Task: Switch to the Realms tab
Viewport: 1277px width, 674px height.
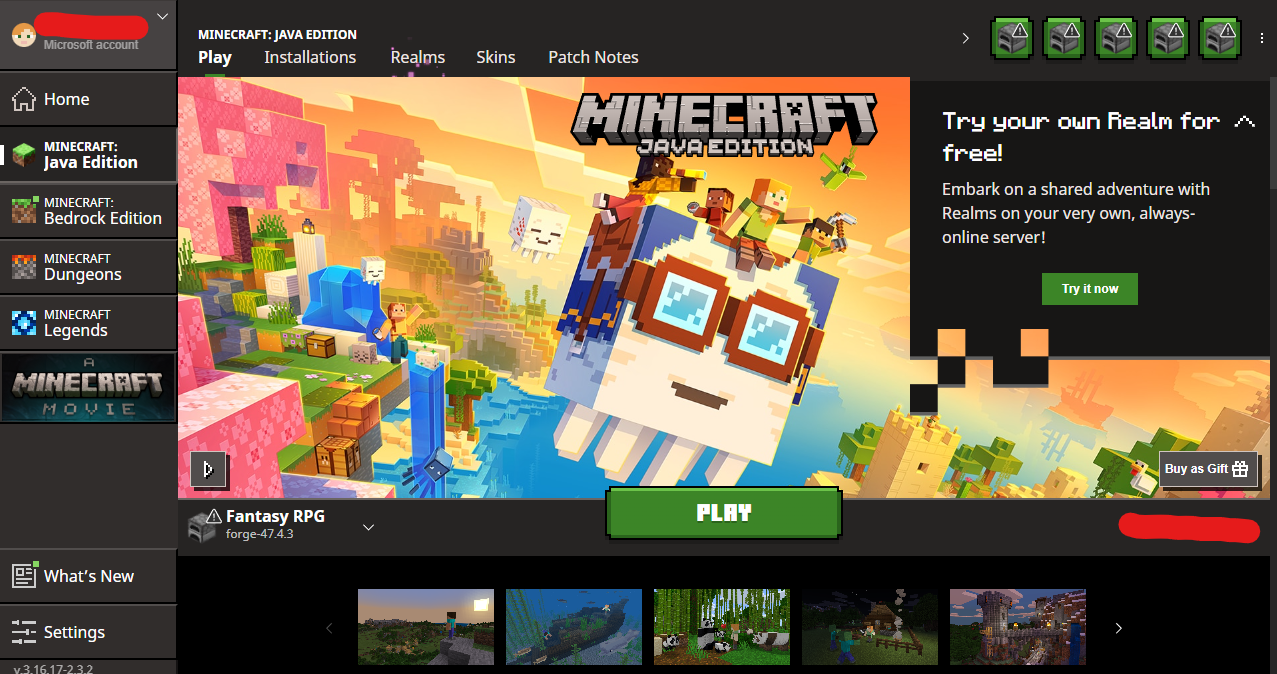Action: 418,57
